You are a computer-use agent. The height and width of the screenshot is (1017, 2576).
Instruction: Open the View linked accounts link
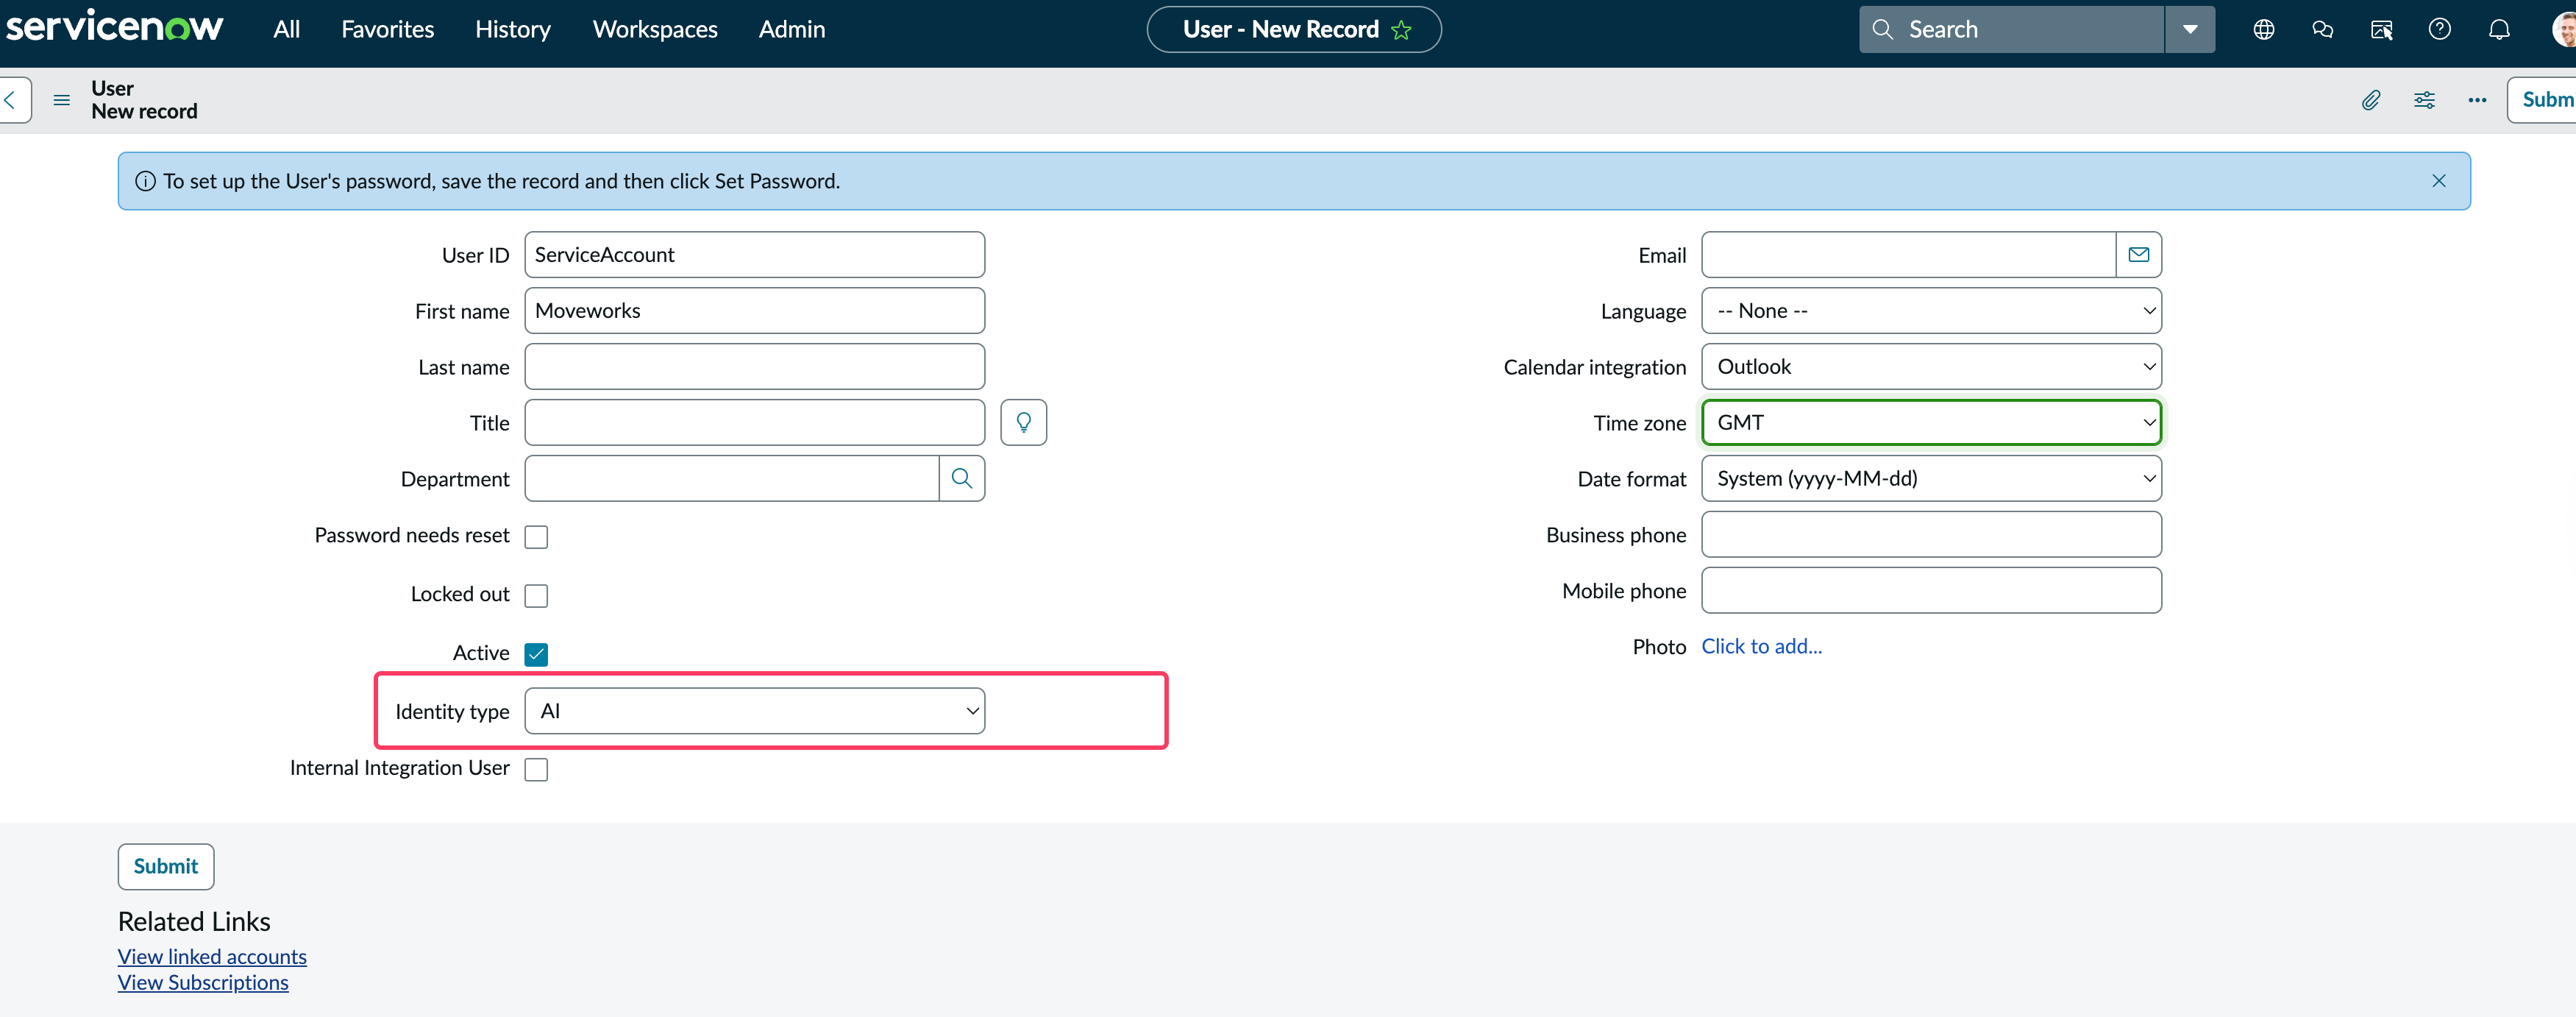[x=212, y=956]
